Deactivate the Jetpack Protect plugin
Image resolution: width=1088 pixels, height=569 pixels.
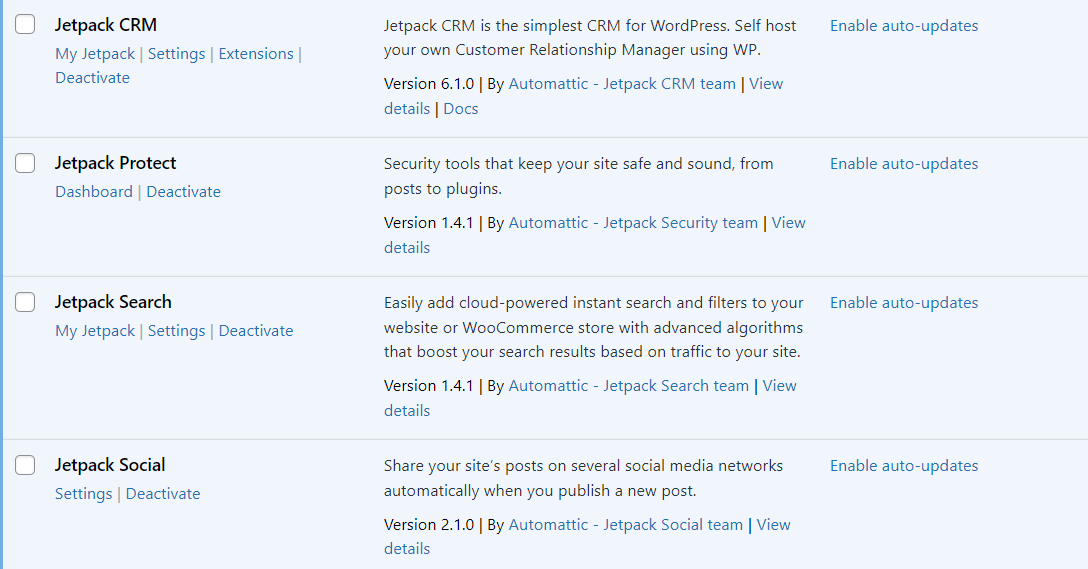[x=183, y=192]
